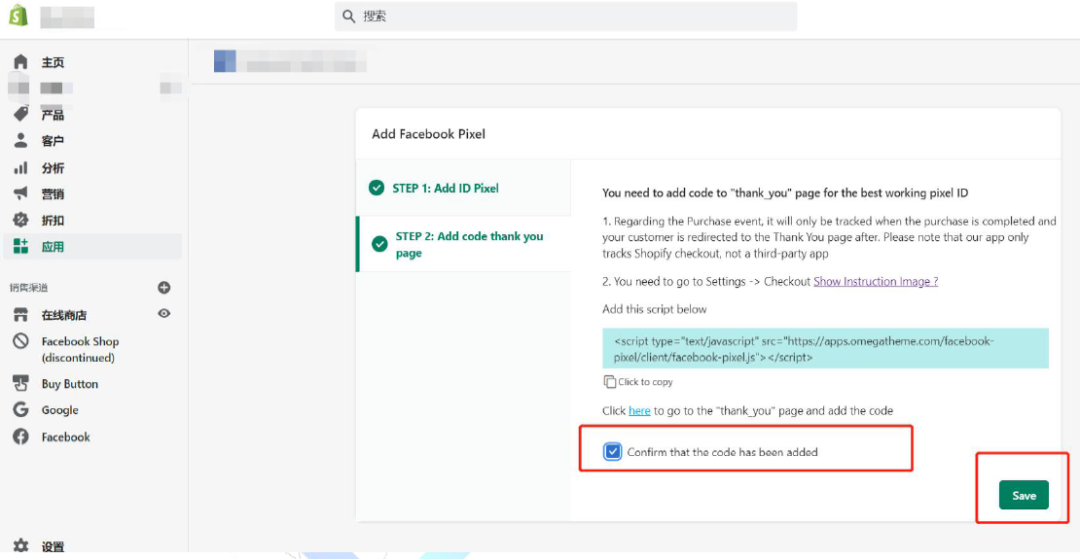1080x559 pixels.
Task: Open the 折扣 discounts icon
Action: pos(20,220)
